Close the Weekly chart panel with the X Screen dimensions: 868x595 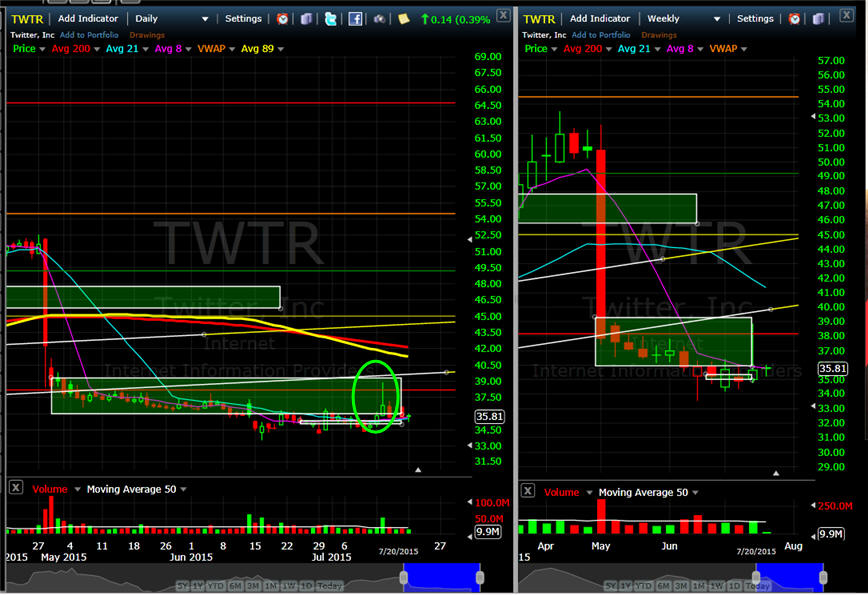pos(846,15)
